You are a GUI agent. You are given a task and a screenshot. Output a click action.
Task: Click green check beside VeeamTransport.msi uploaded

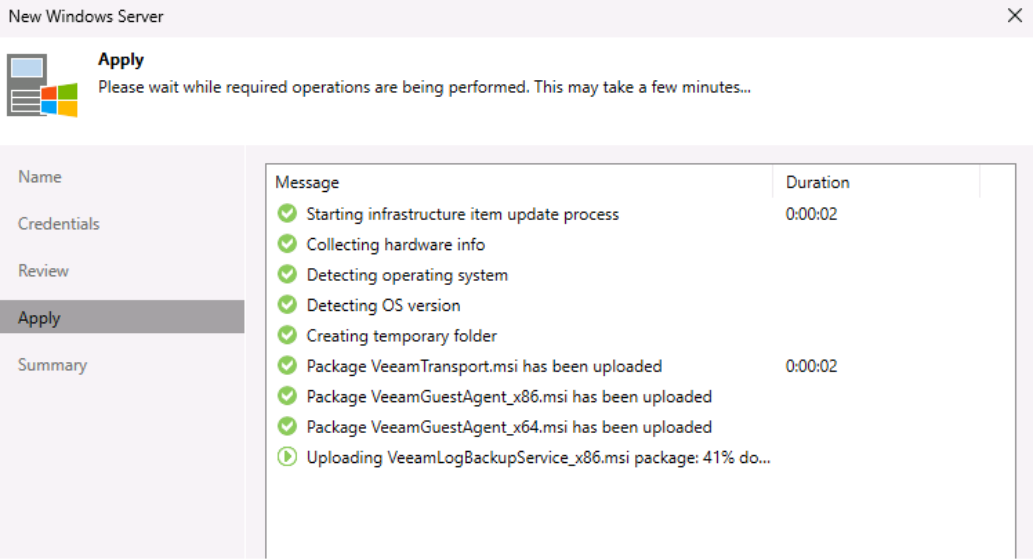coord(287,365)
